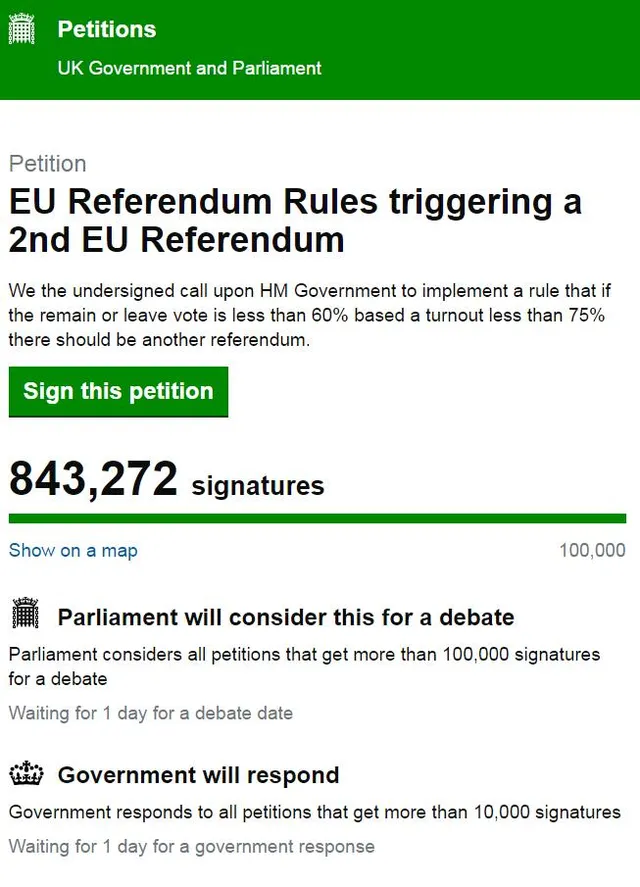Click the 843,272 signature count
640x887 pixels.
tap(93, 480)
